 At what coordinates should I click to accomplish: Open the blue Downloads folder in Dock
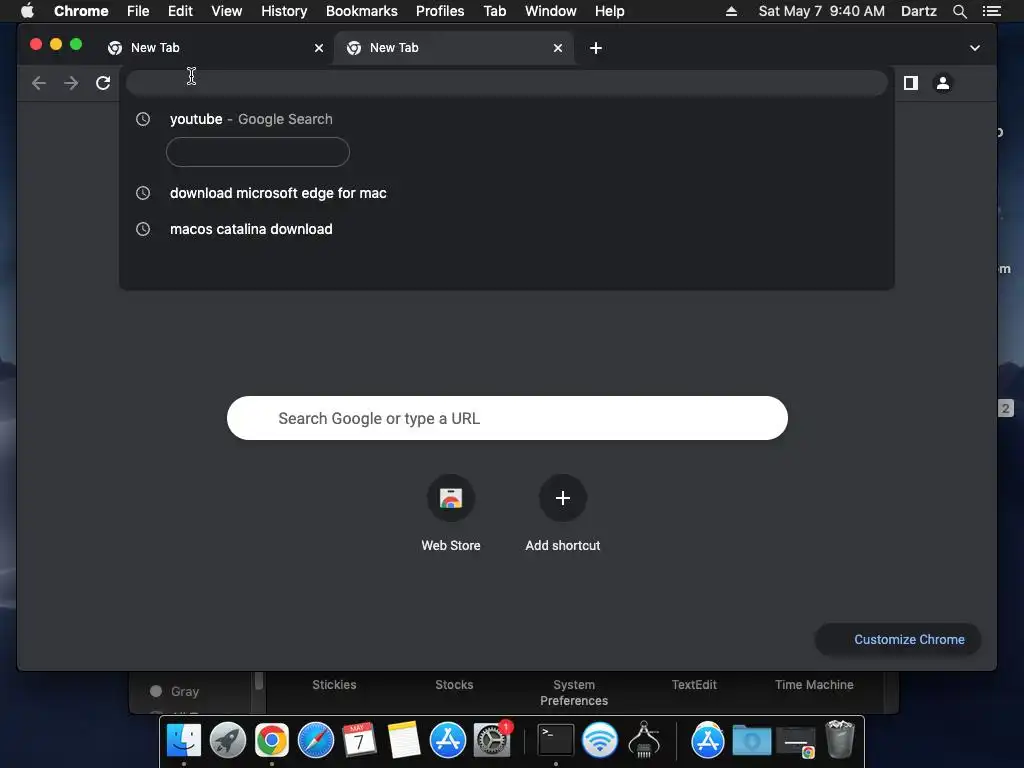(x=752, y=741)
